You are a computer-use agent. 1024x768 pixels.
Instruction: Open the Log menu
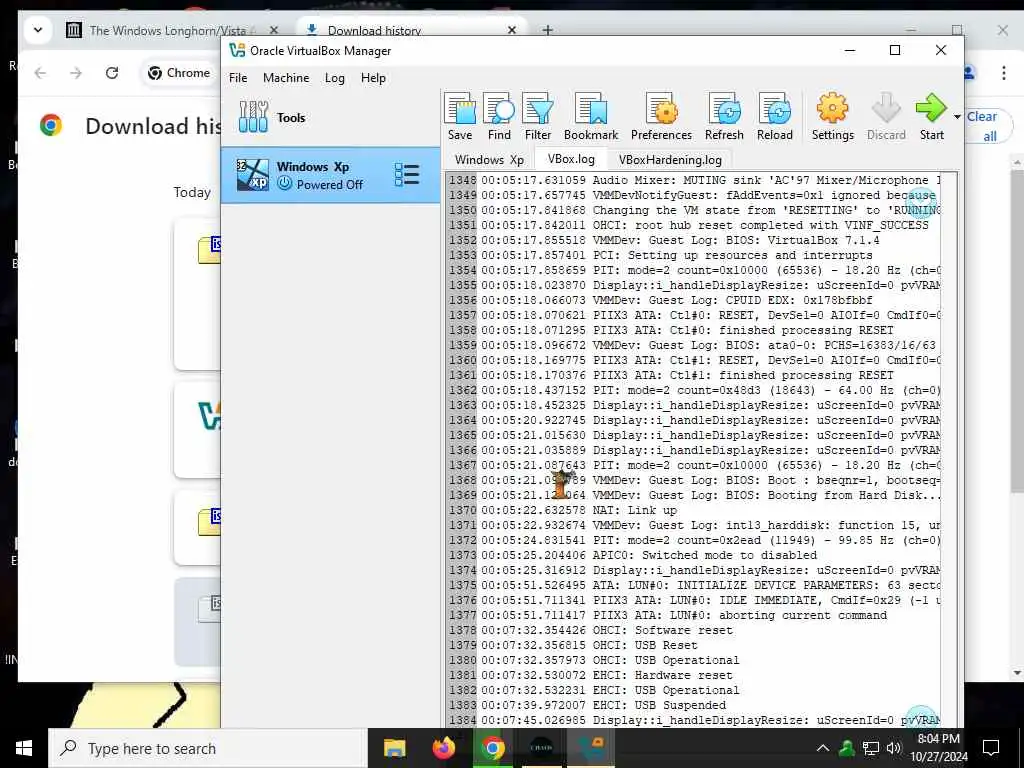point(334,78)
